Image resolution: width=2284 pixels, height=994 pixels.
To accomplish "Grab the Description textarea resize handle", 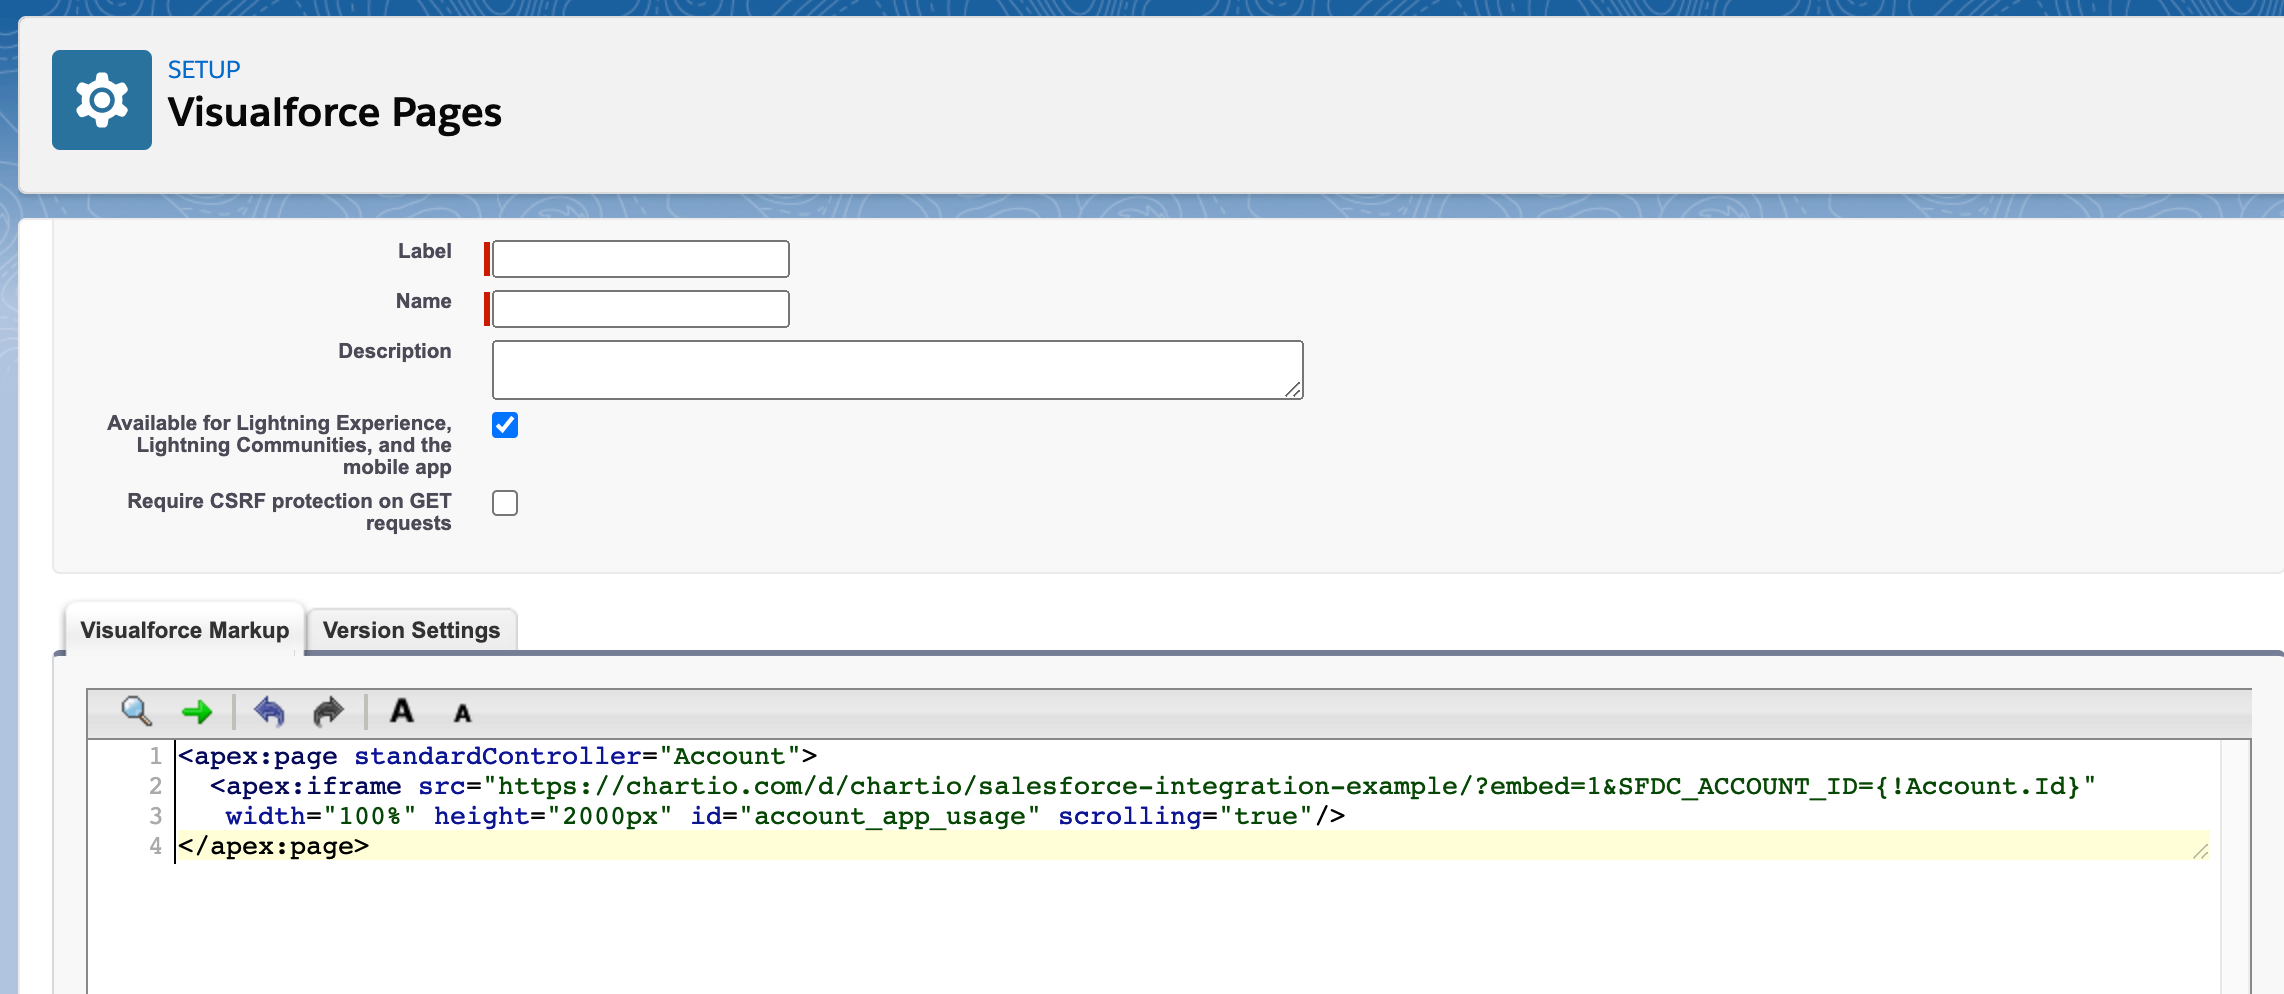I will (1293, 390).
